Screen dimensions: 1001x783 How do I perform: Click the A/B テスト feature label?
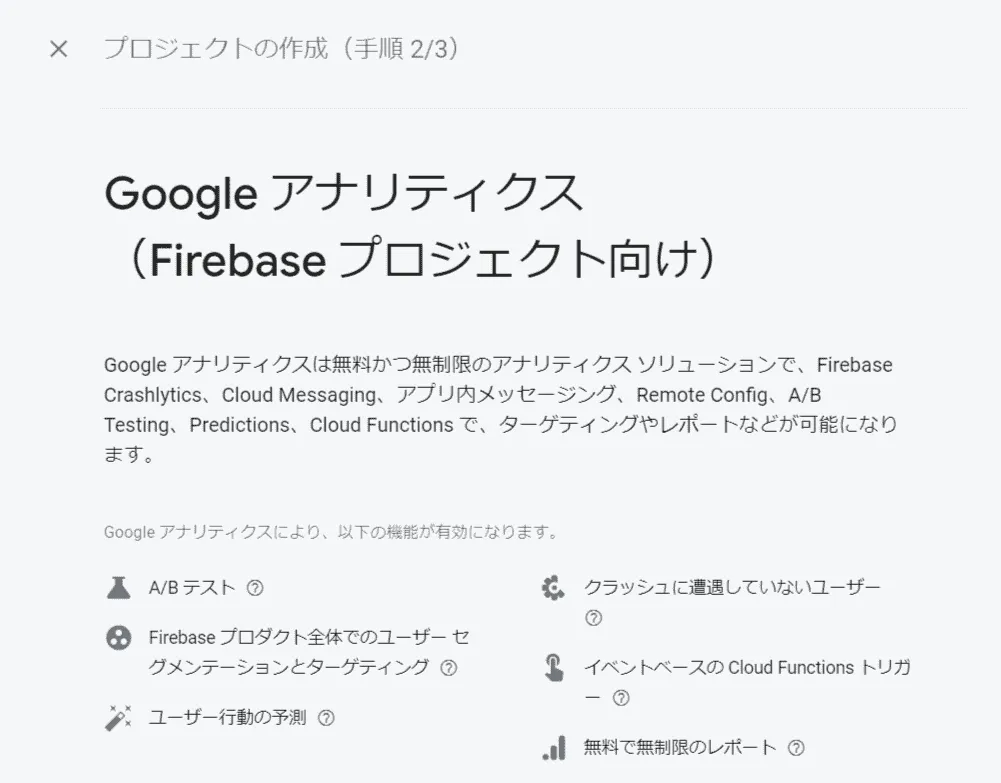click(x=189, y=589)
